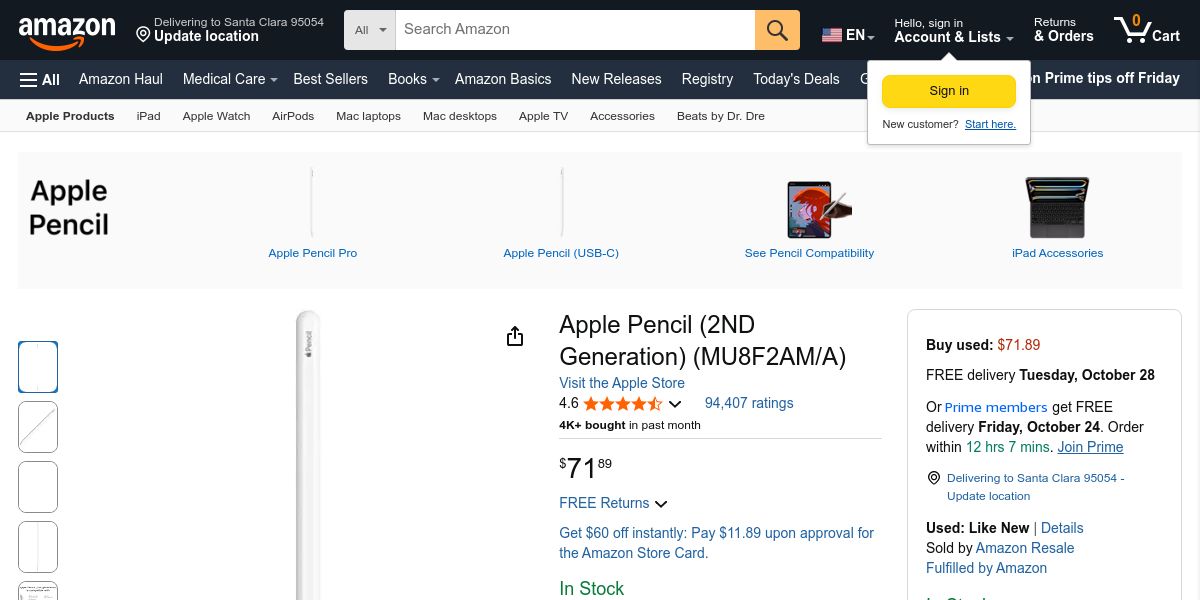Click the yellow Sign in button
The height and width of the screenshot is (600, 1200).
pyautogui.click(x=948, y=91)
